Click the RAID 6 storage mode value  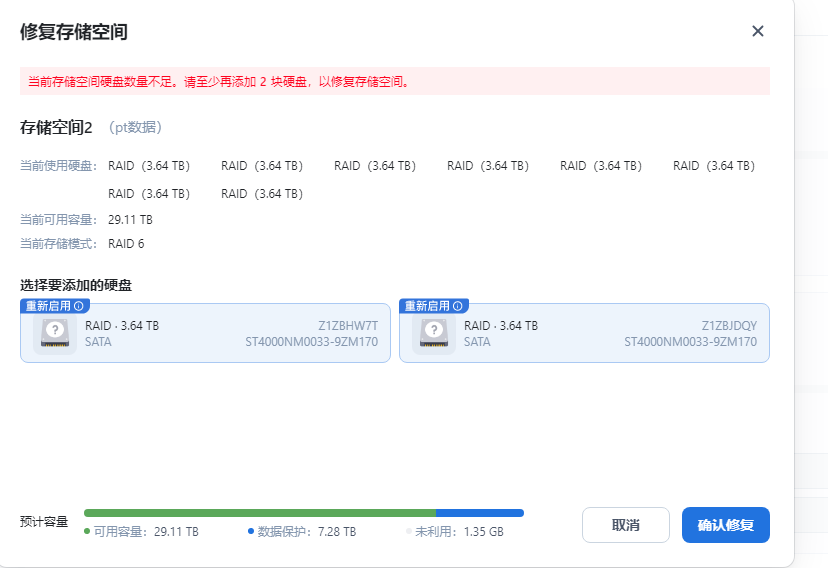click(x=126, y=244)
